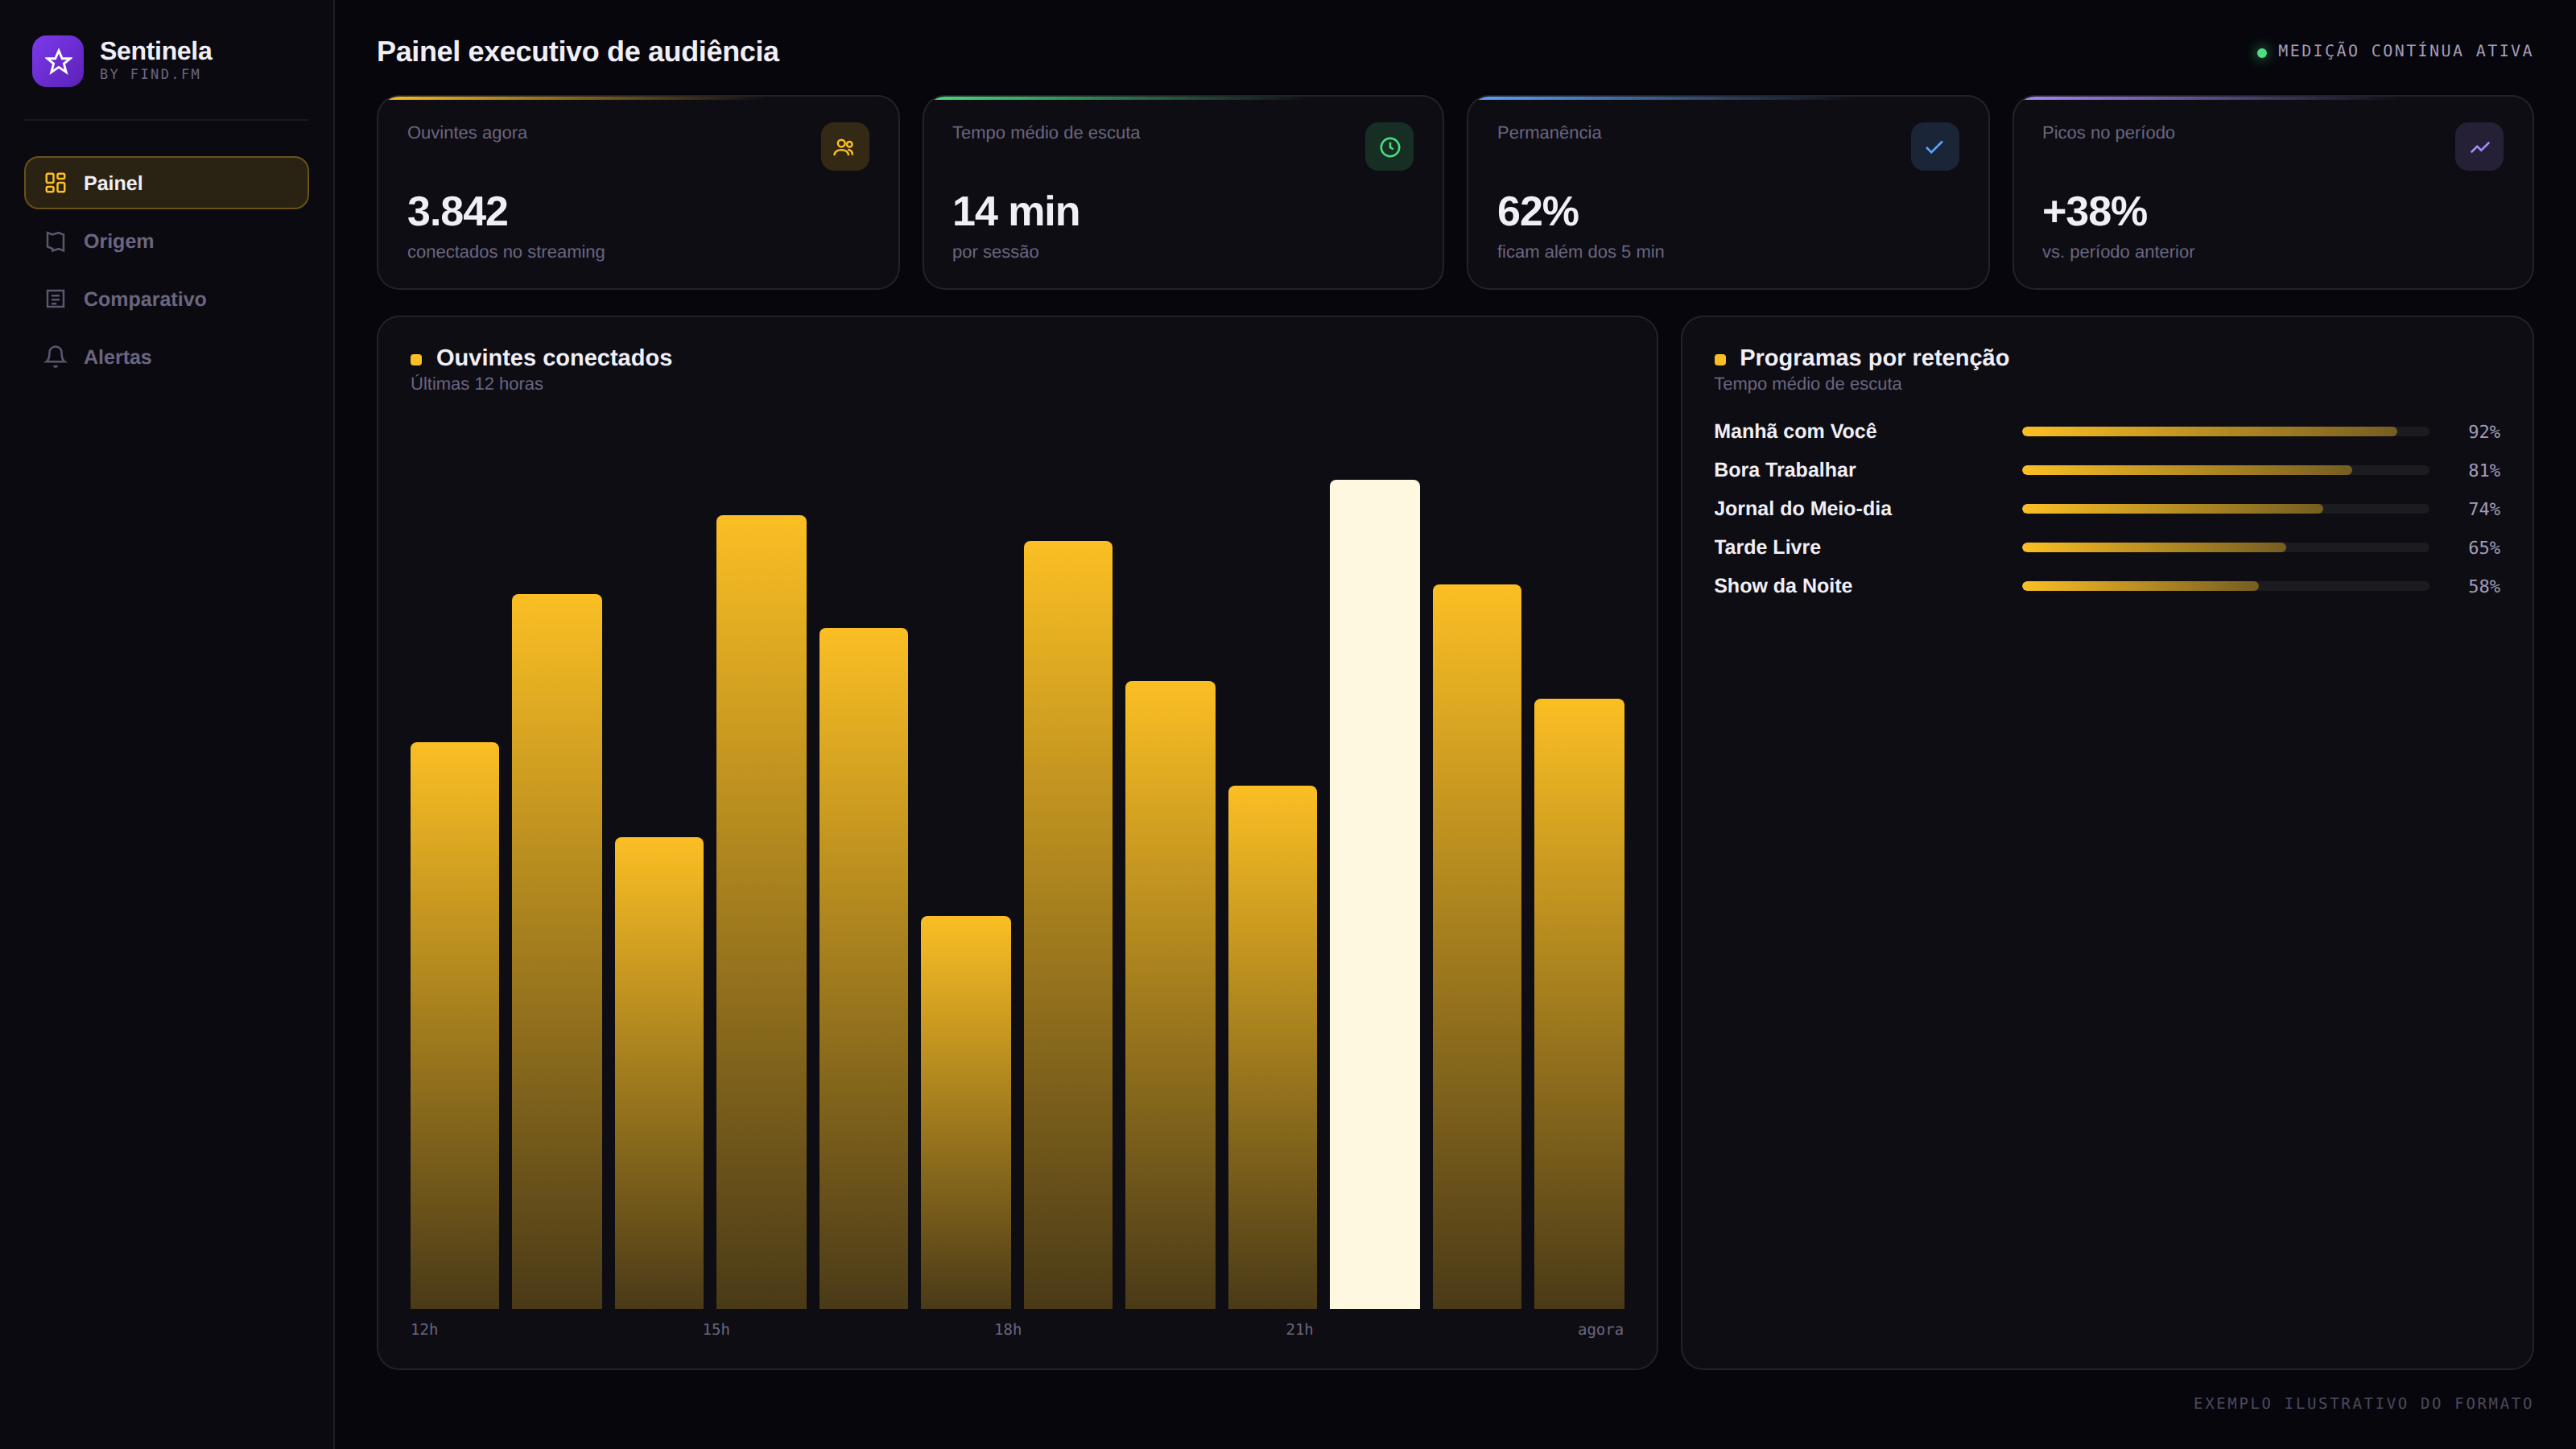Click the listeners people icon on Ouvintes agora card
This screenshot has width=2576, height=1449.
(x=844, y=147)
